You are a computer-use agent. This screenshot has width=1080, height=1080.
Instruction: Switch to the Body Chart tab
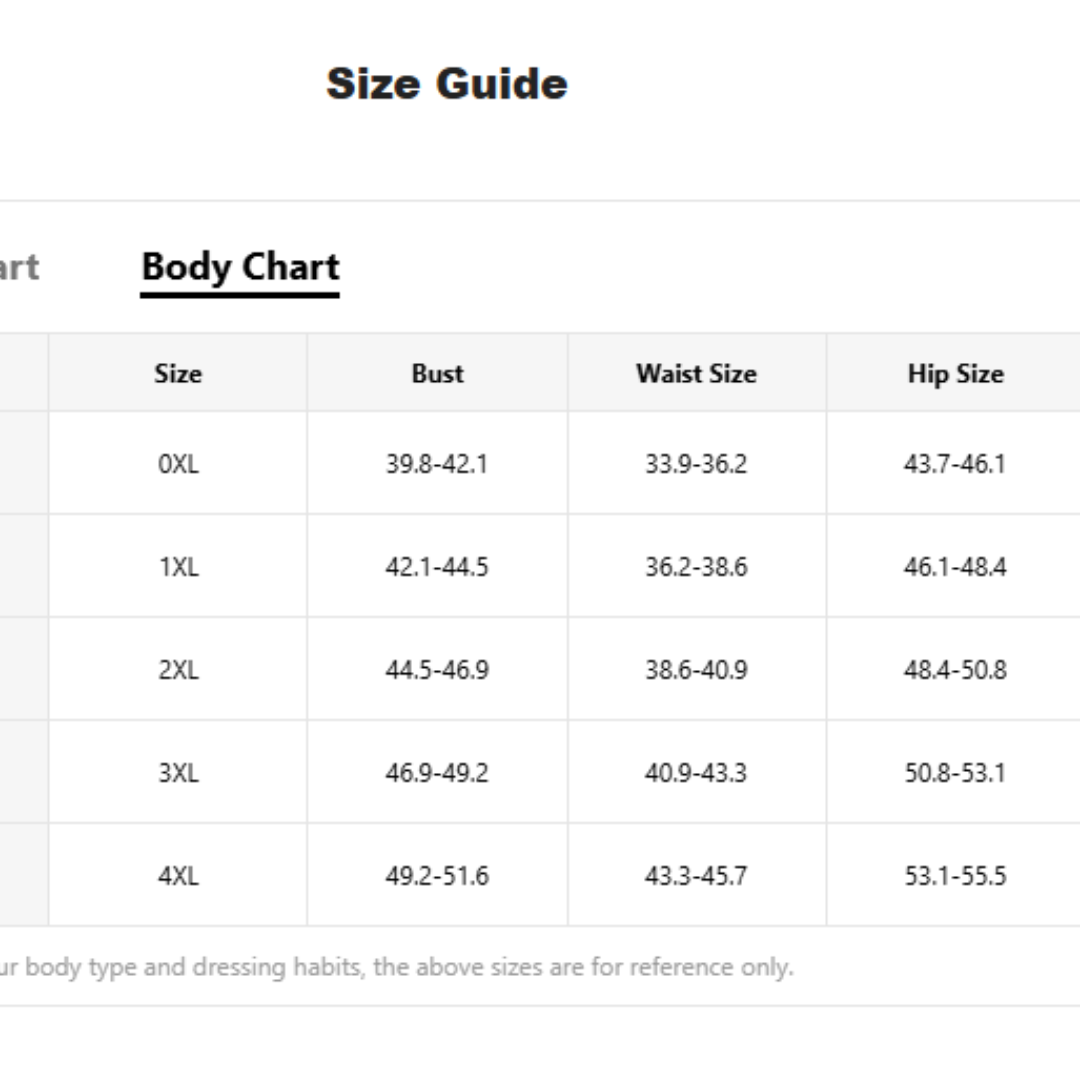point(240,267)
